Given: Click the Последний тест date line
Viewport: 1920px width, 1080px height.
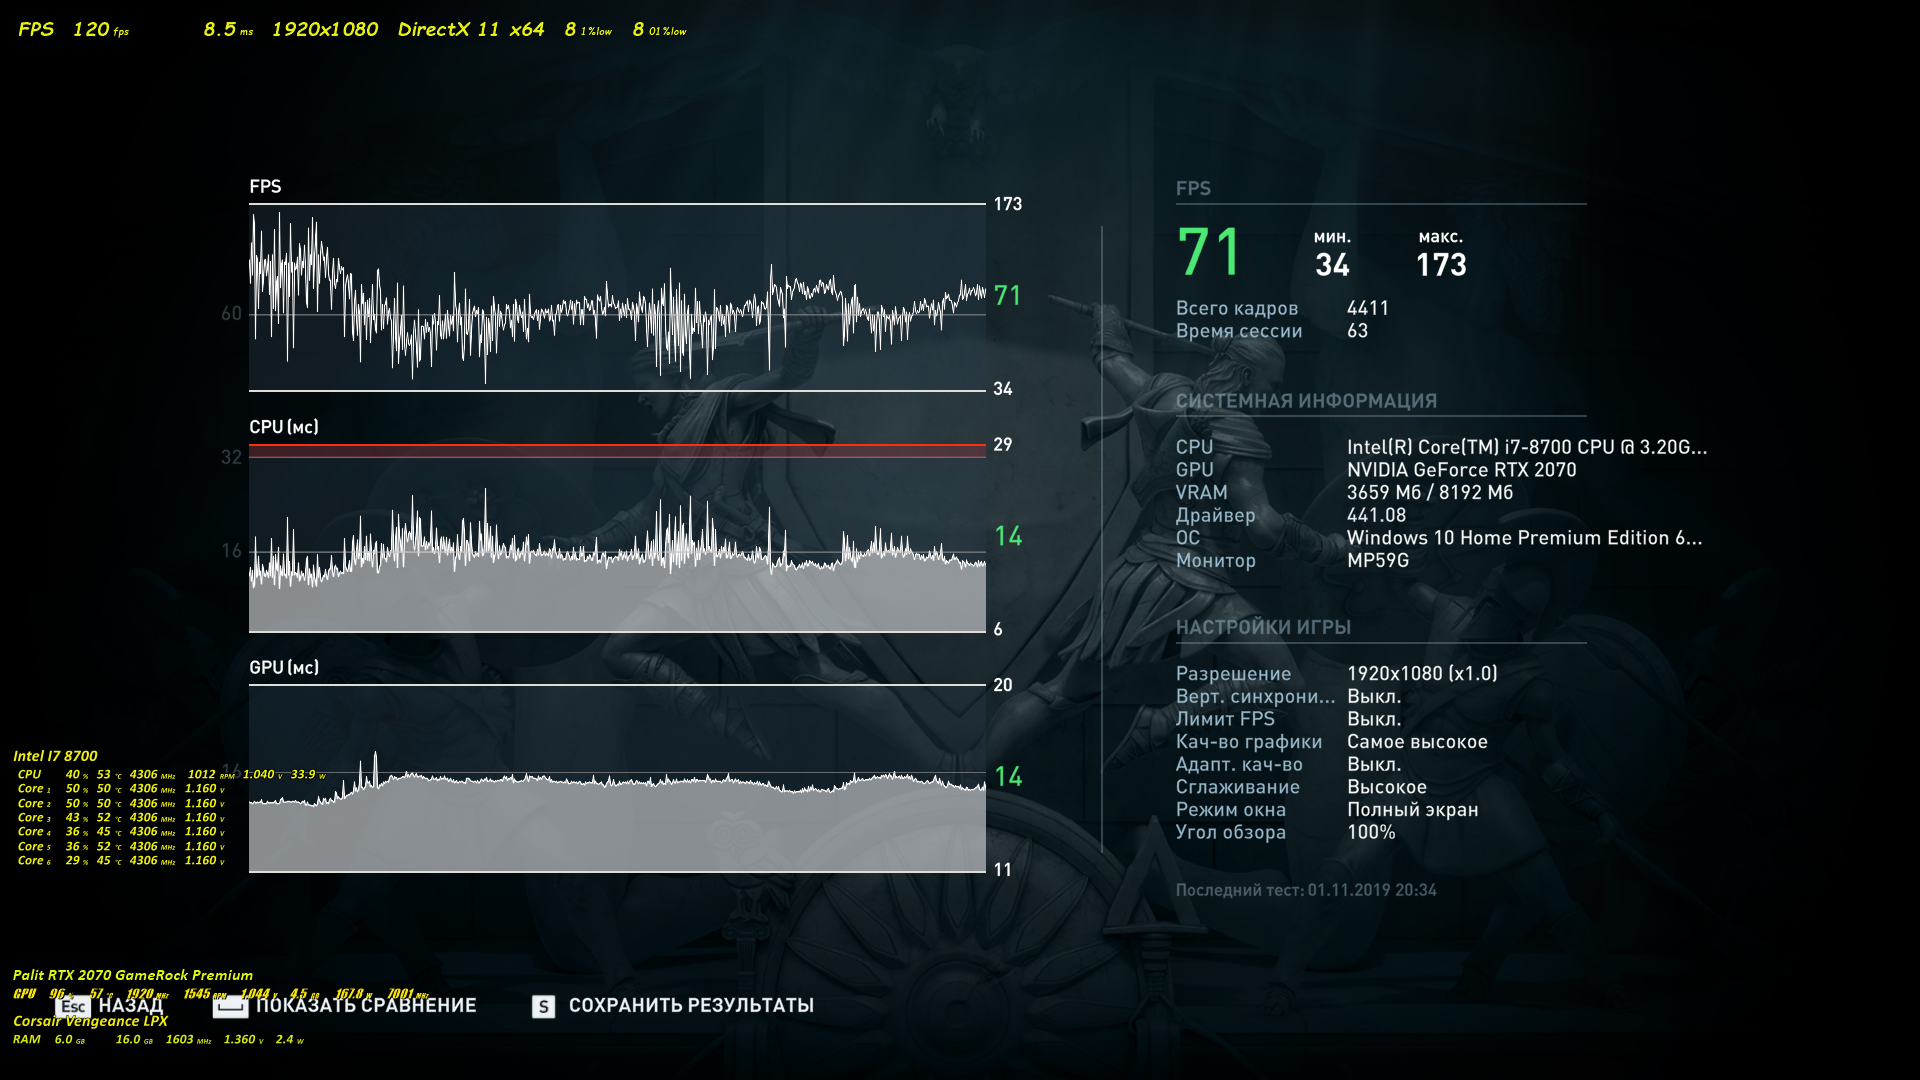Looking at the screenshot, I should click(x=1306, y=890).
